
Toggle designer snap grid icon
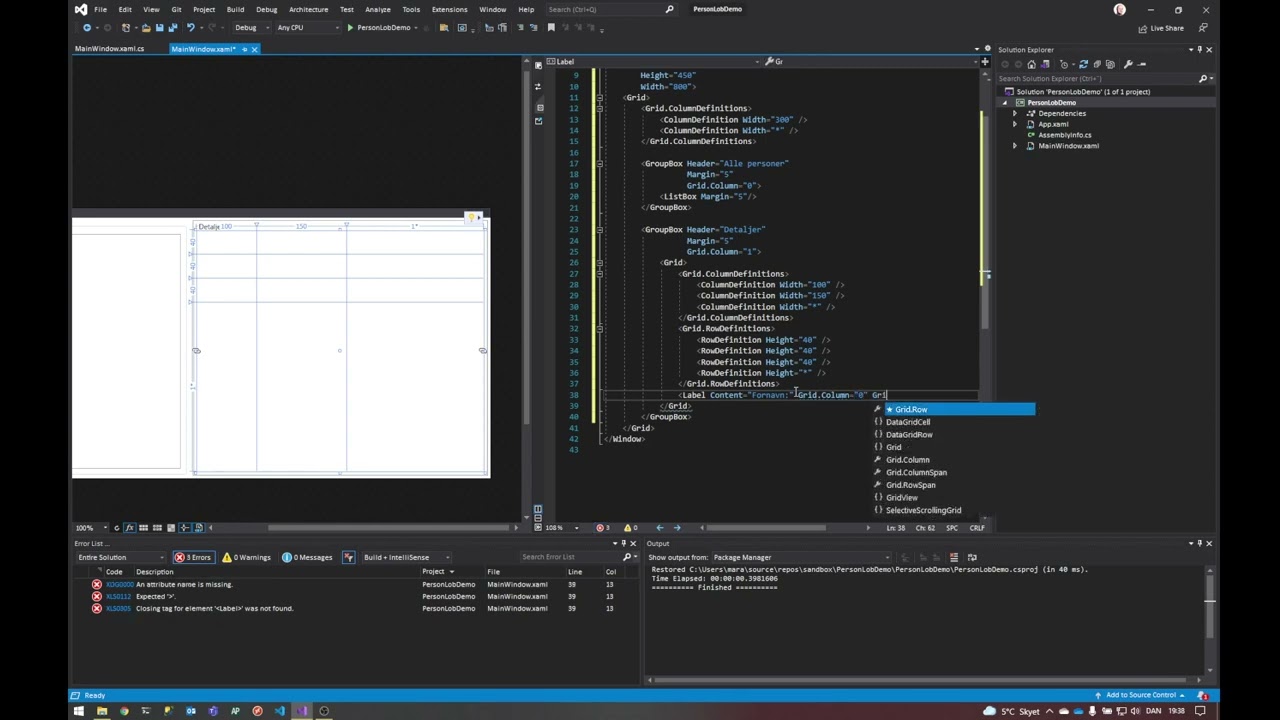(143, 528)
